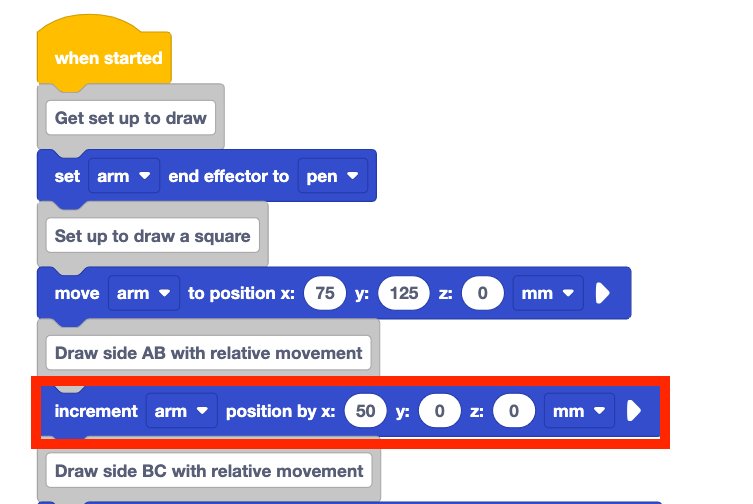Edit the 'Draw side AB' comment text
The image size is (753, 504).
click(x=208, y=353)
